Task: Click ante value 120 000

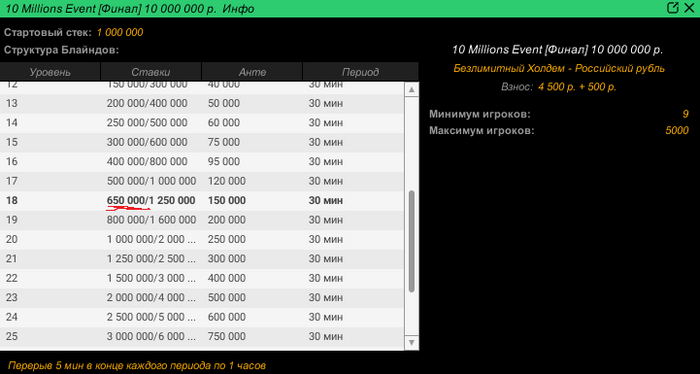Action: click(x=226, y=181)
